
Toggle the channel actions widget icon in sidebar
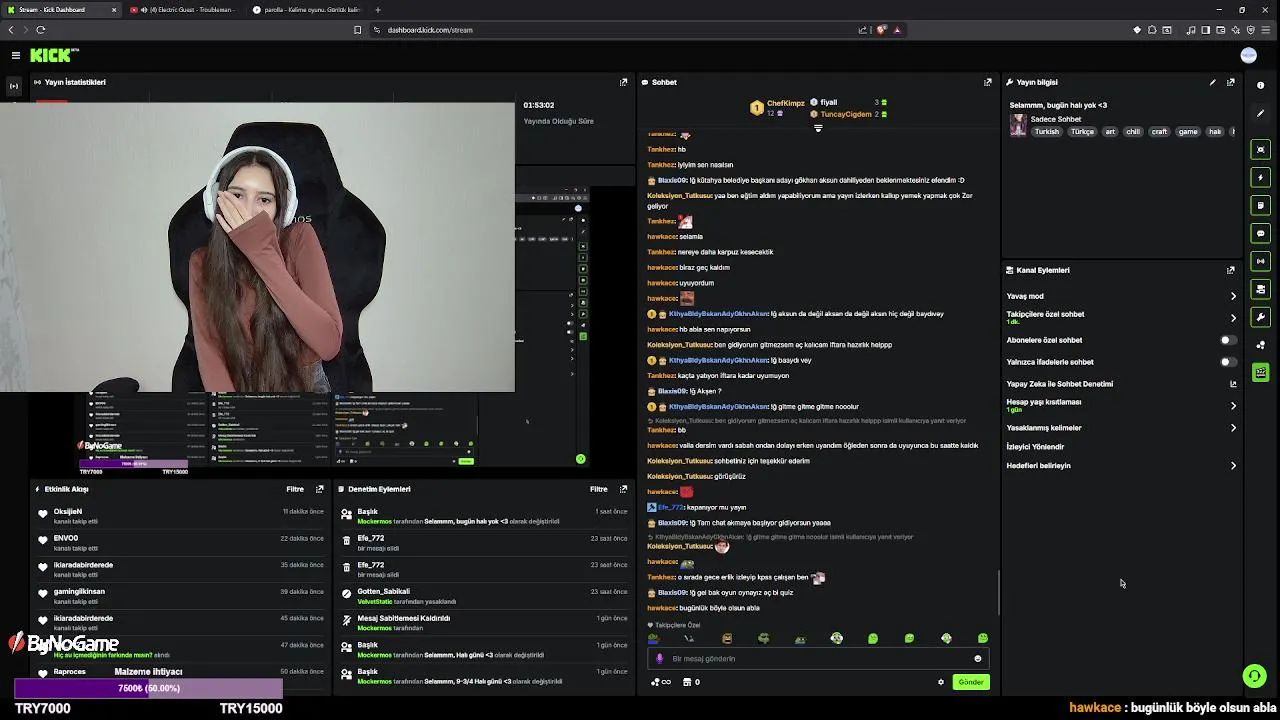pos(1260,289)
